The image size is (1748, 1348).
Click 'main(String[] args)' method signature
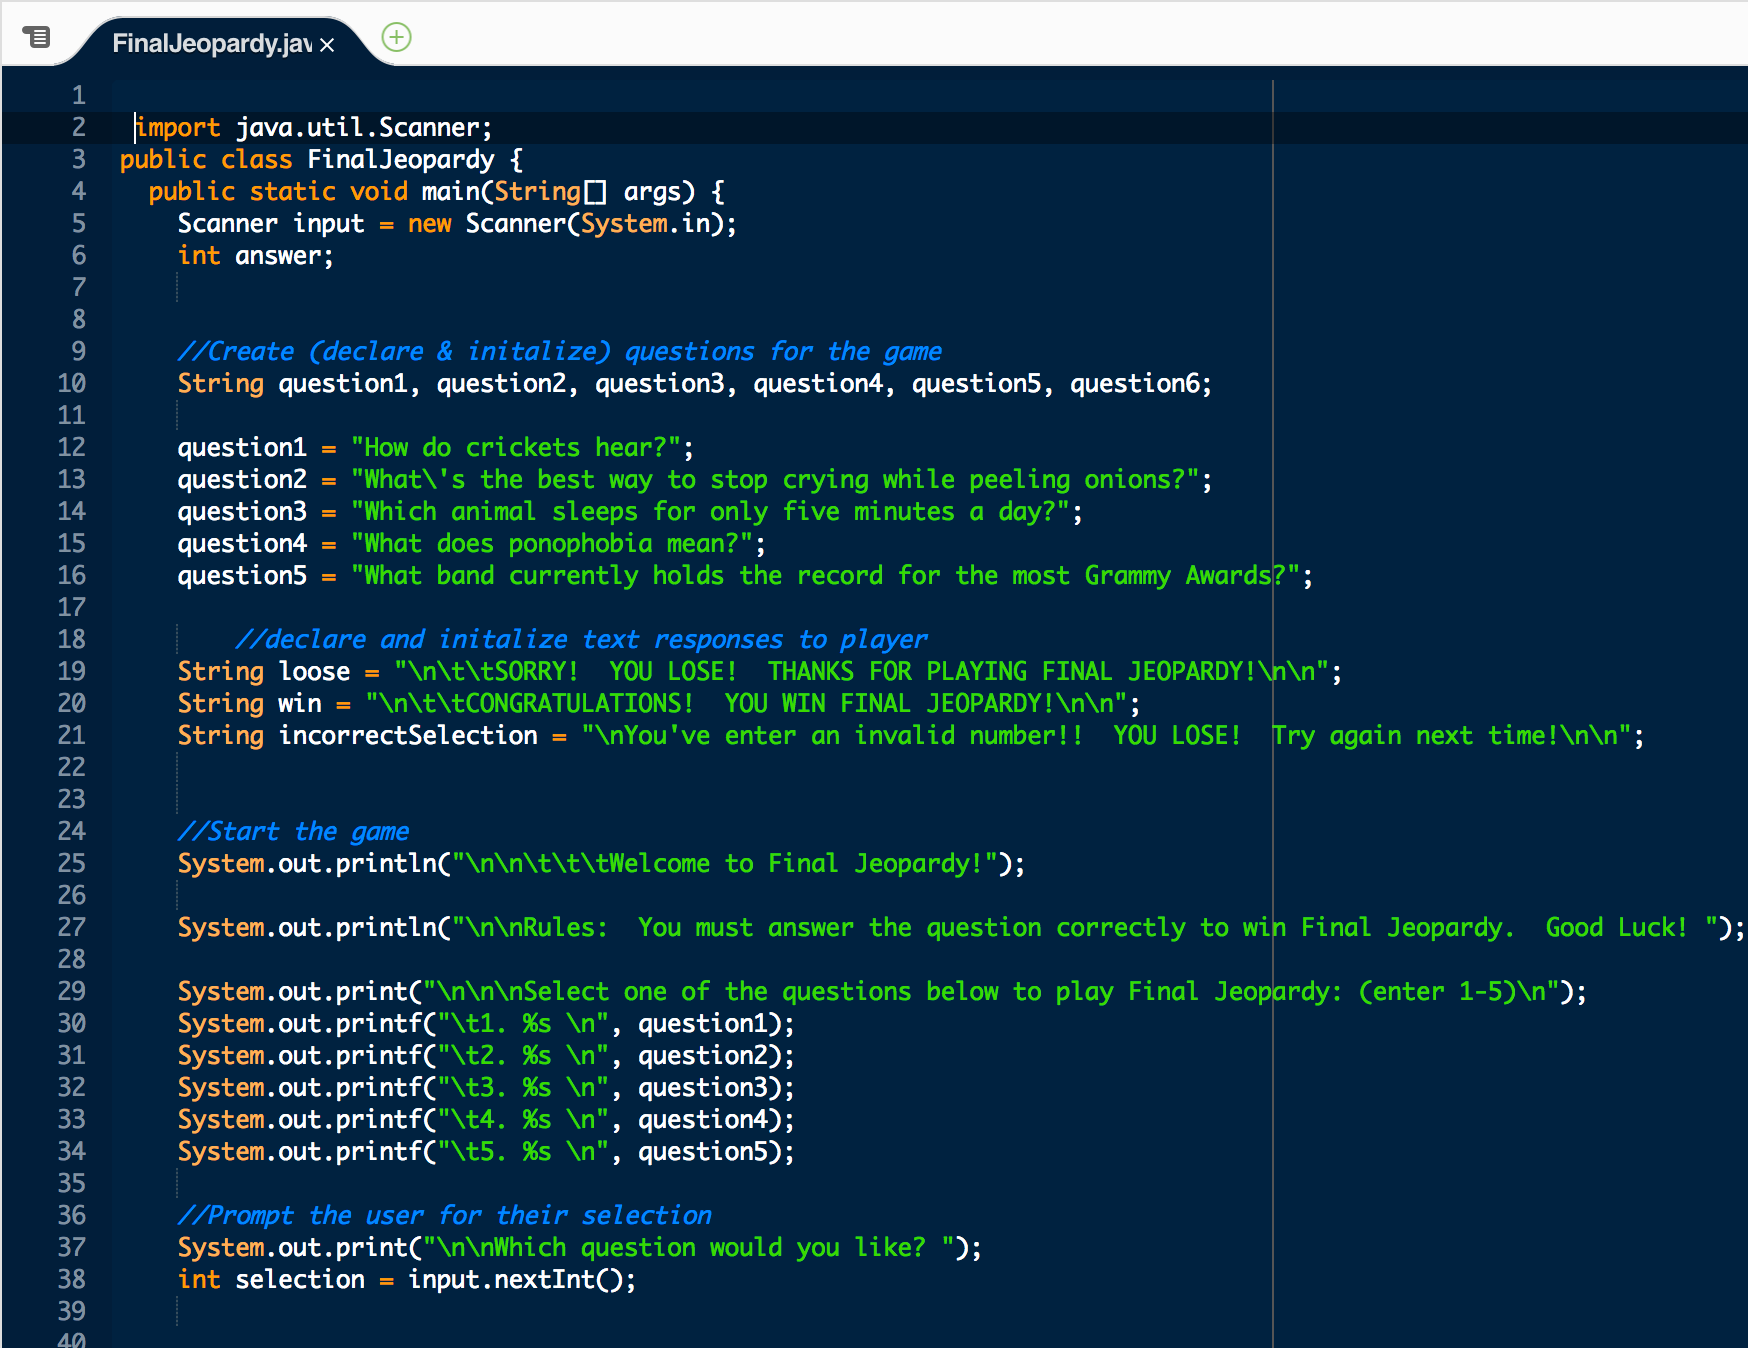point(558,192)
